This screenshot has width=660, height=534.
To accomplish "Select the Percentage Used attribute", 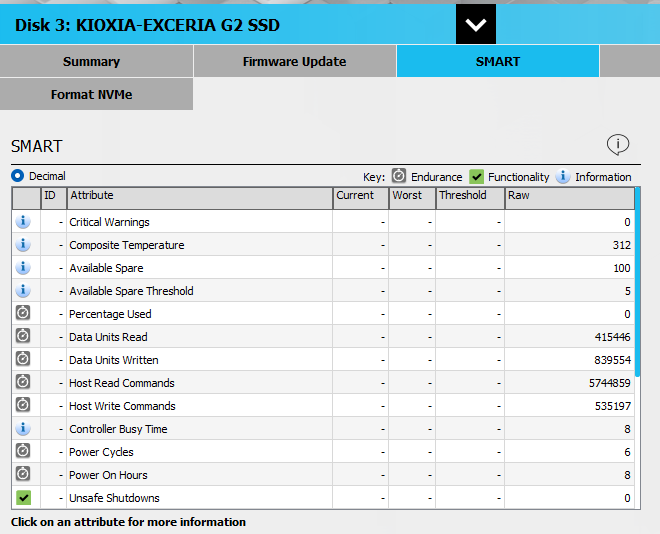I will tap(110, 314).
